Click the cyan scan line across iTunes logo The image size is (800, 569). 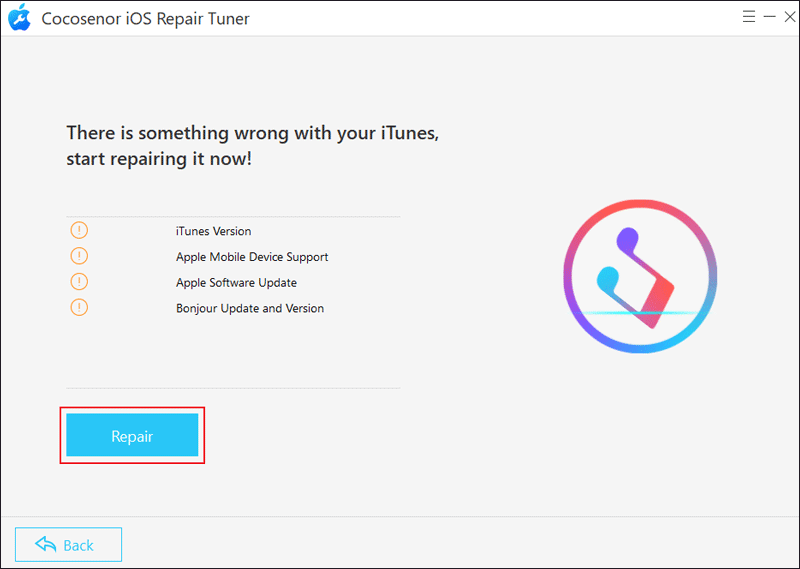[641, 312]
